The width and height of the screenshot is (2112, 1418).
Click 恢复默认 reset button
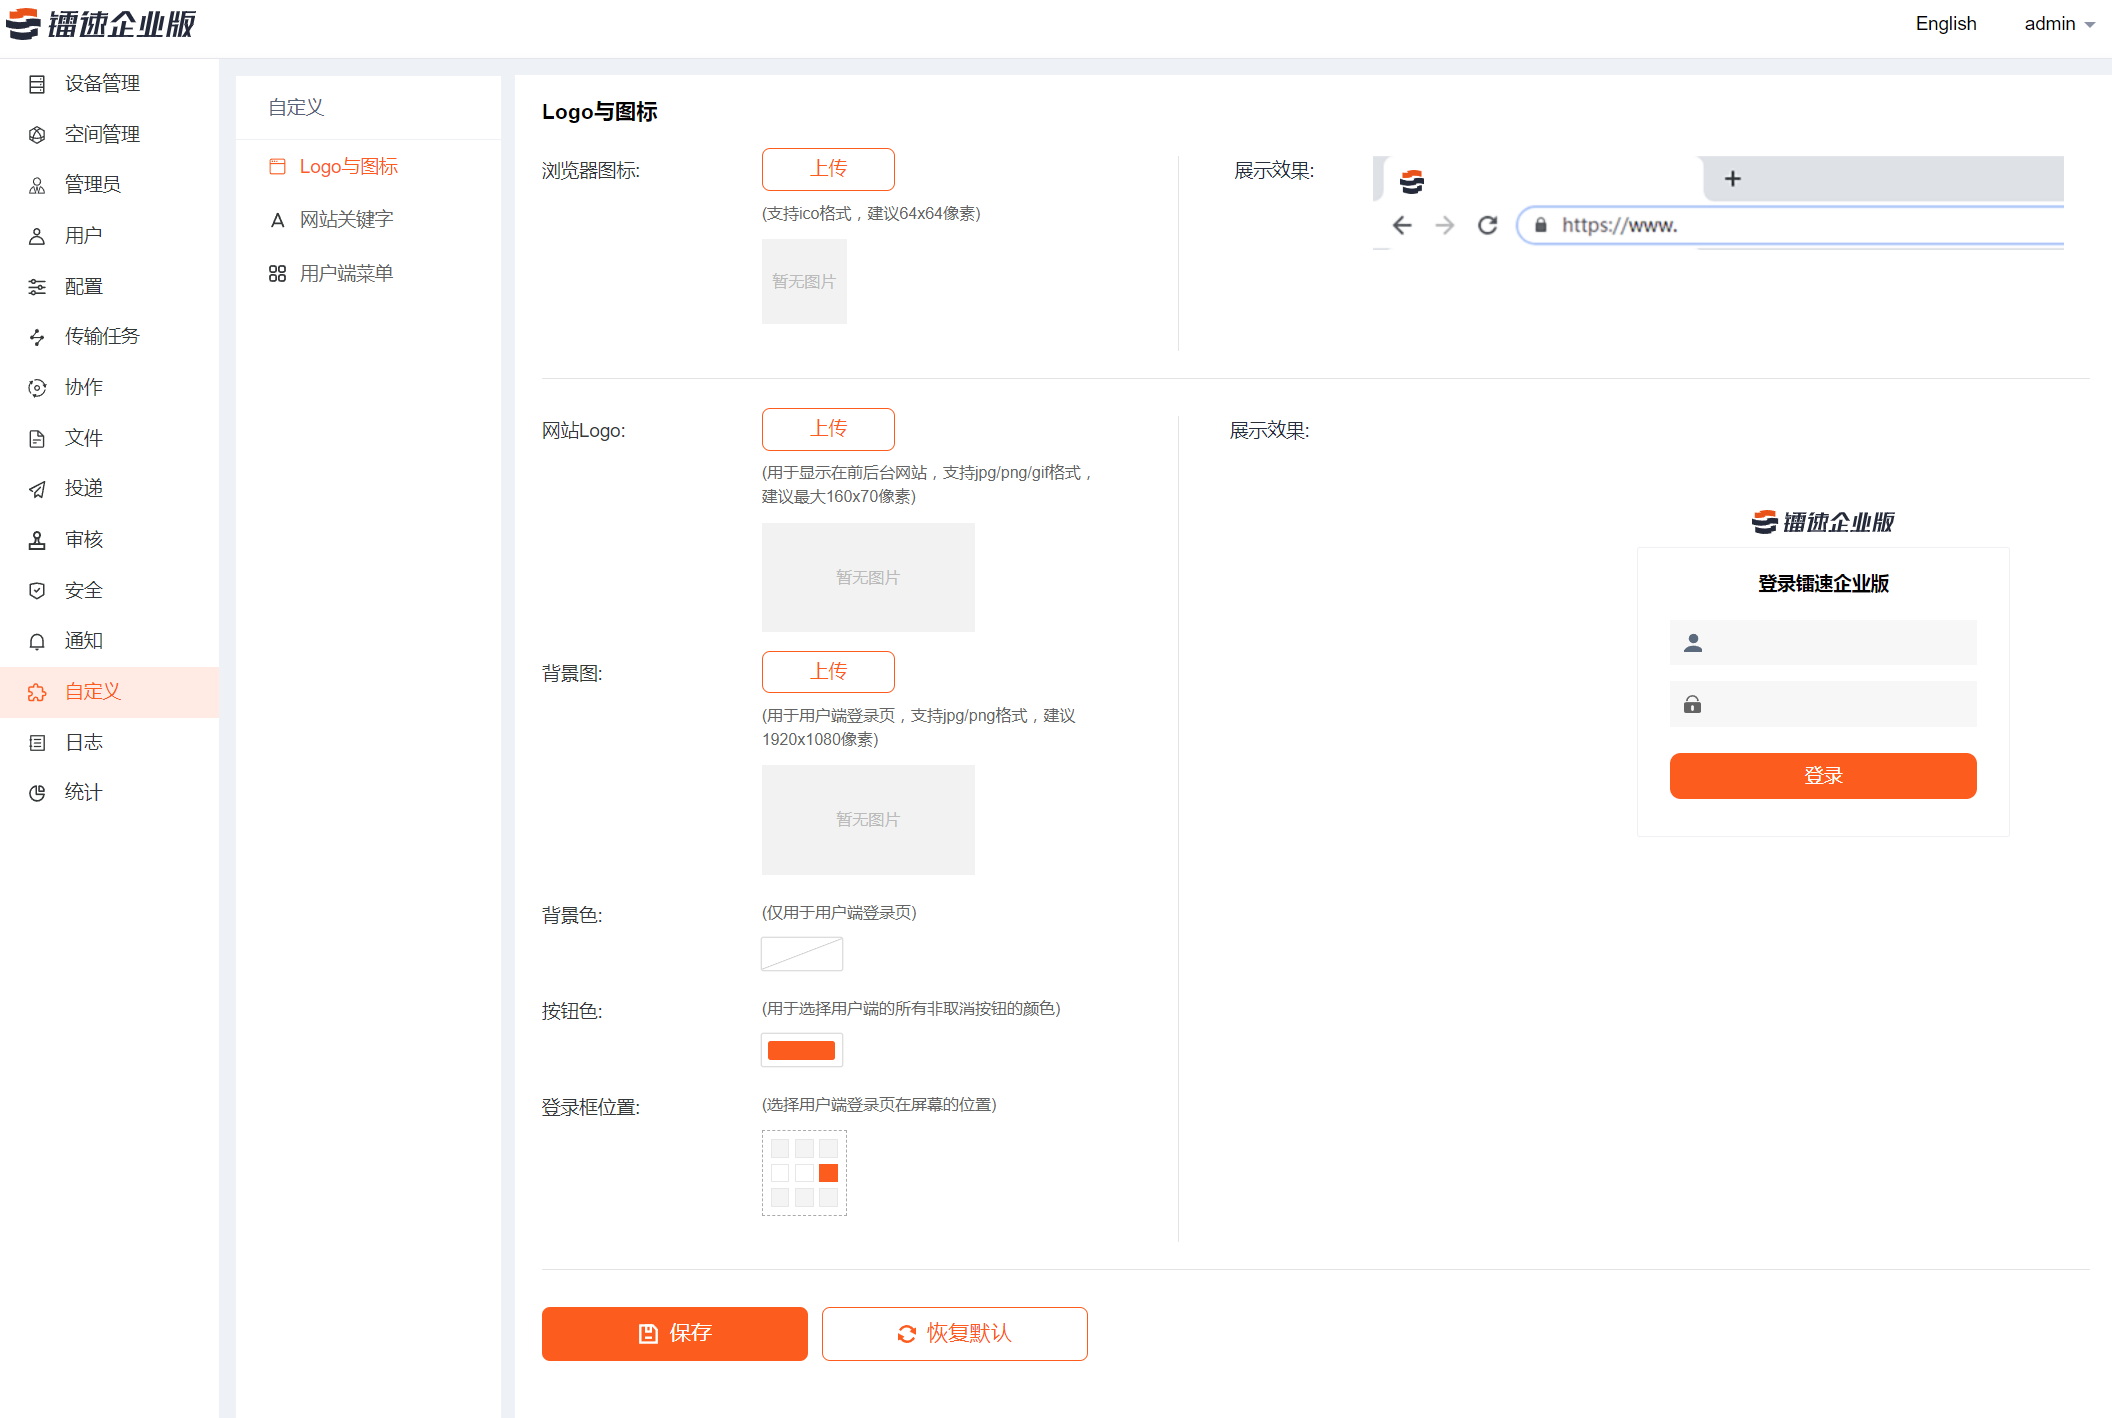(954, 1333)
